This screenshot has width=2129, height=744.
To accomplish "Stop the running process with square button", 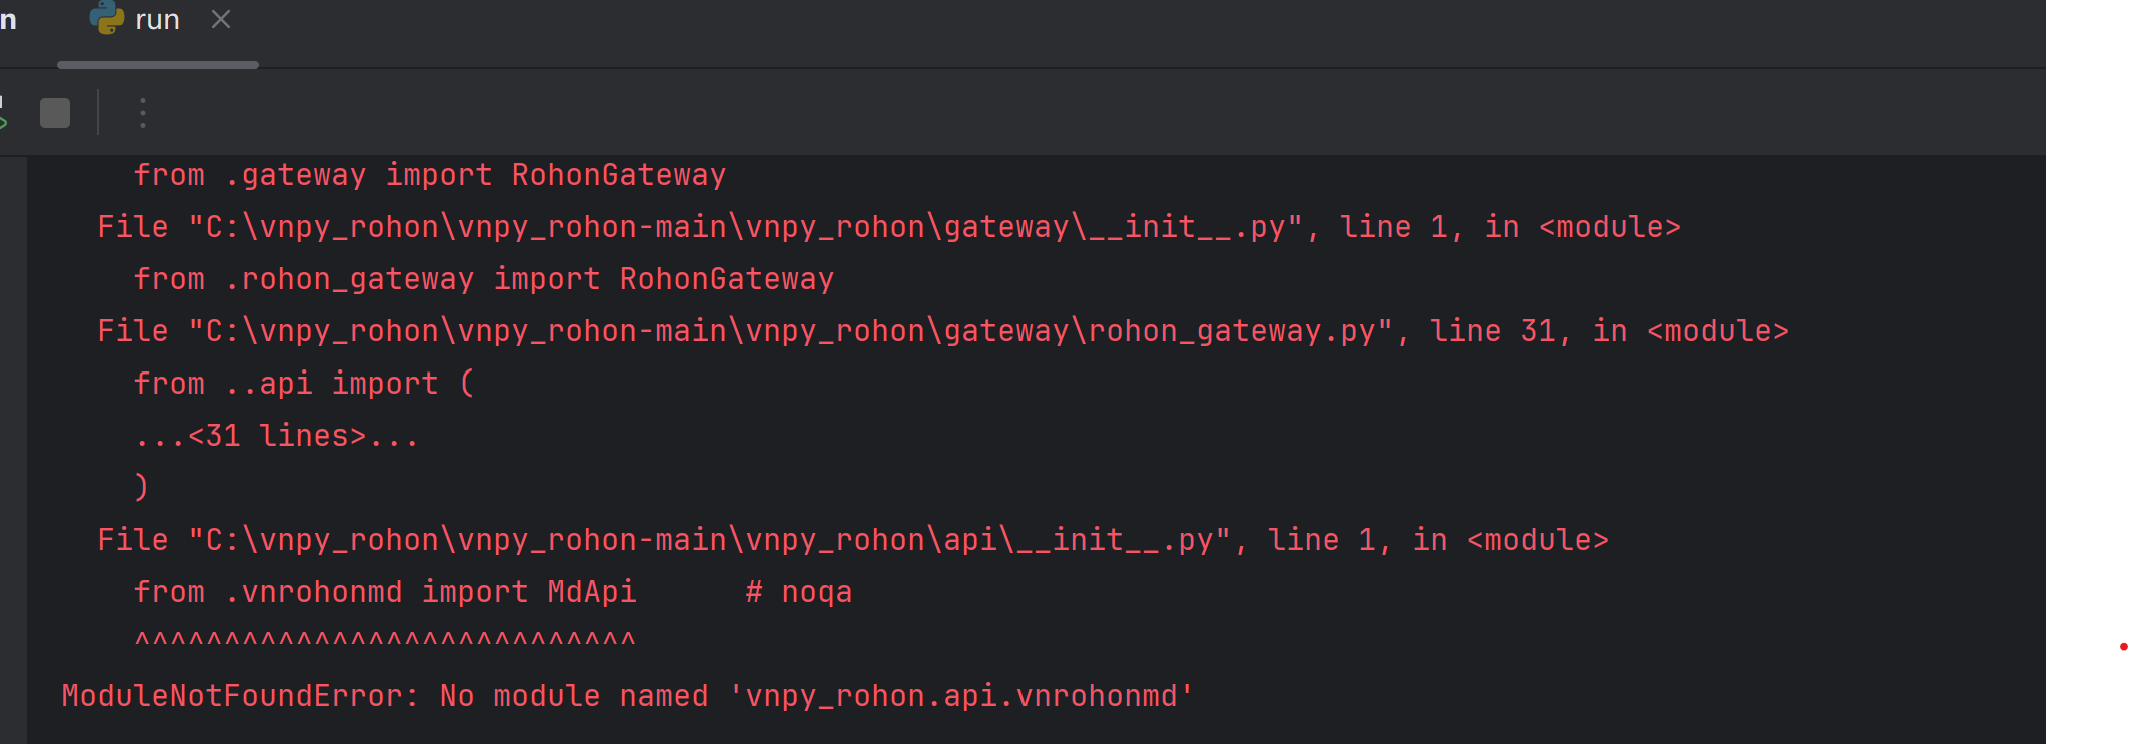I will 55,113.
